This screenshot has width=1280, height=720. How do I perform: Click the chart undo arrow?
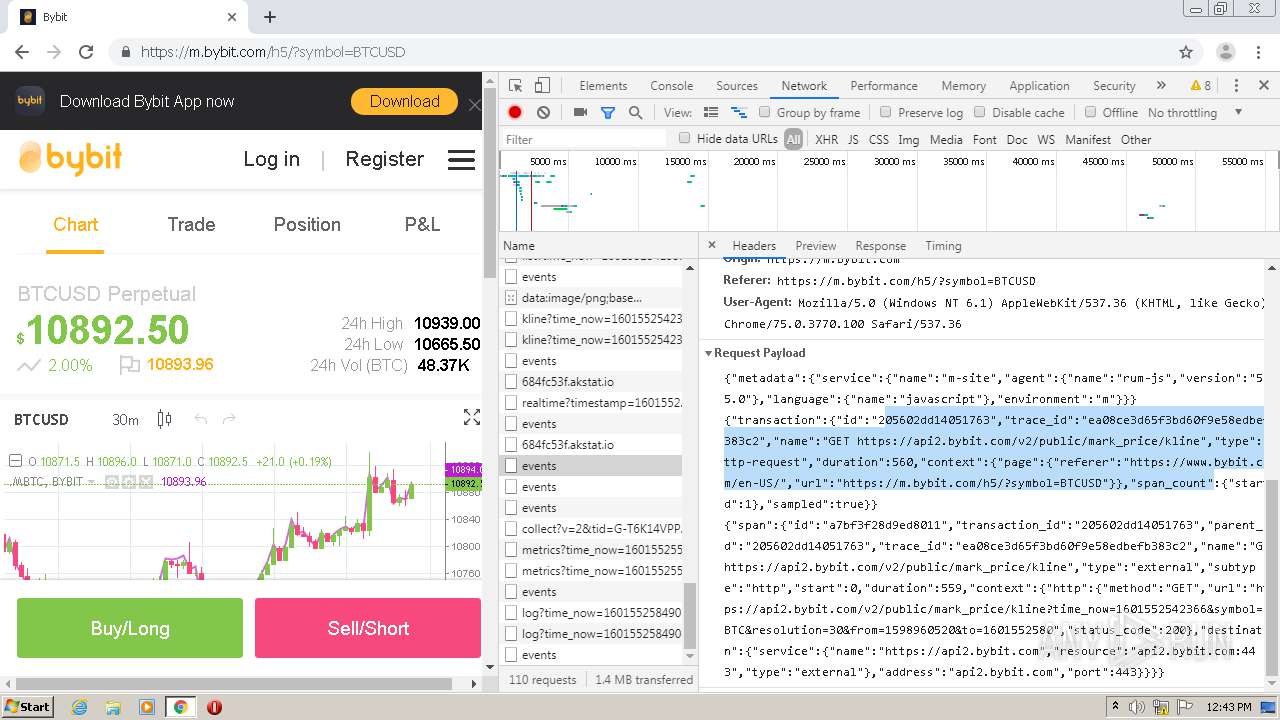pyautogui.click(x=200, y=419)
